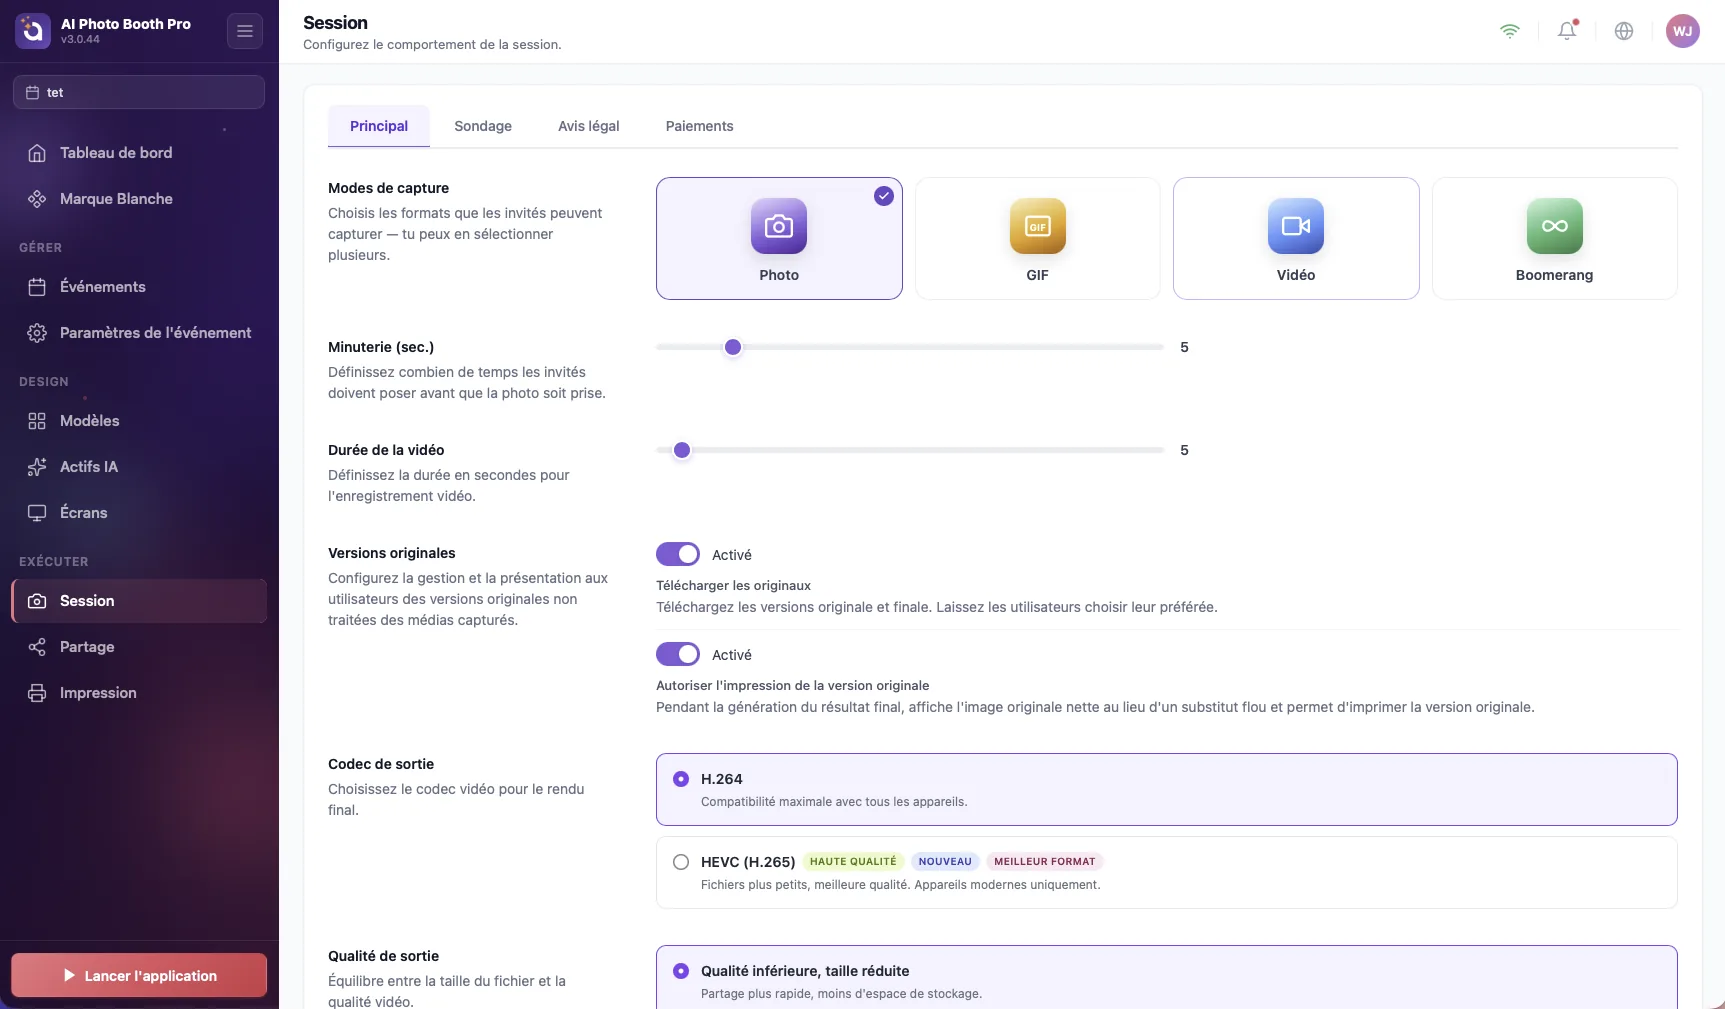Click the Actifs IA sparkle icon
Screen dimensions: 1725x1009
point(37,467)
